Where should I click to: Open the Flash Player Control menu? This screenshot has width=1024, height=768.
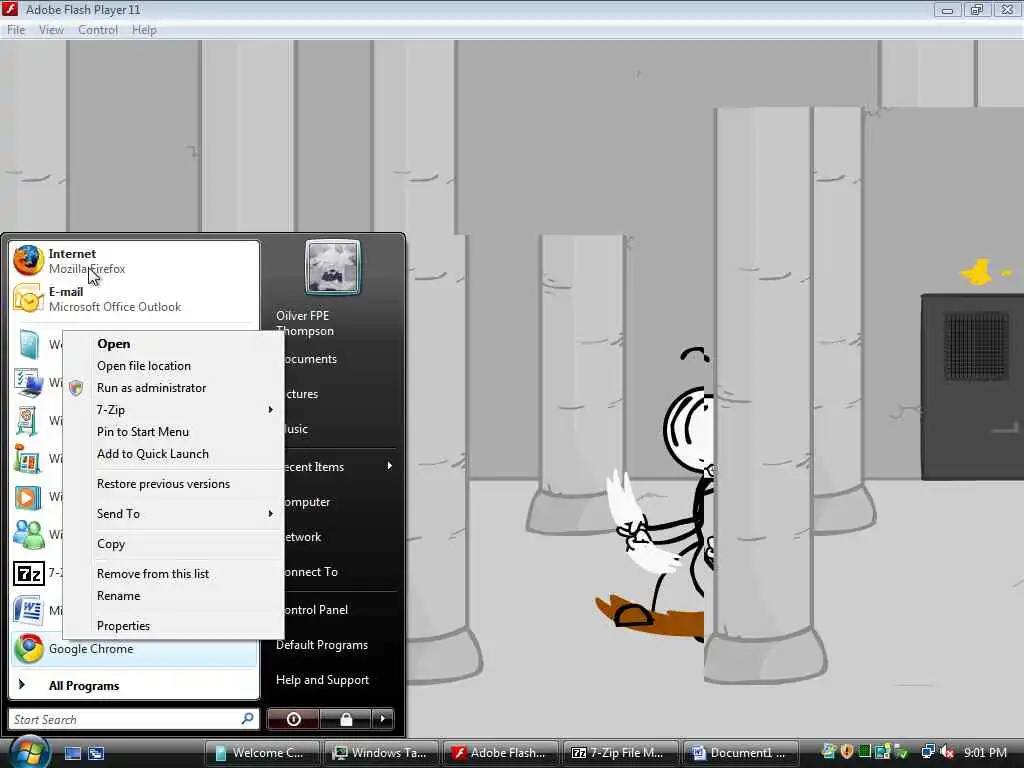click(x=98, y=30)
